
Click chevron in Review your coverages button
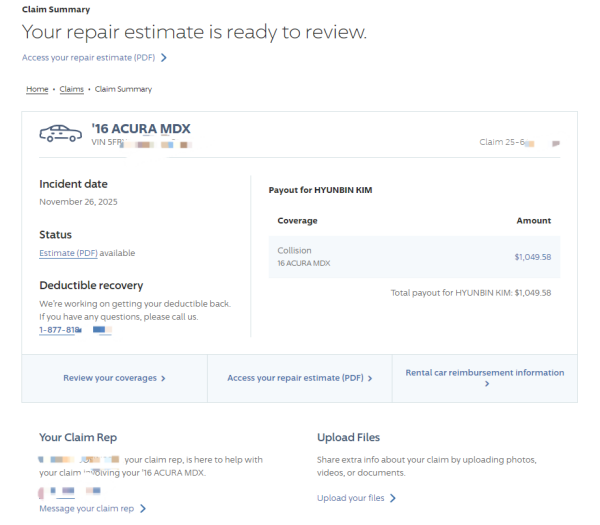pyautogui.click(x=163, y=379)
